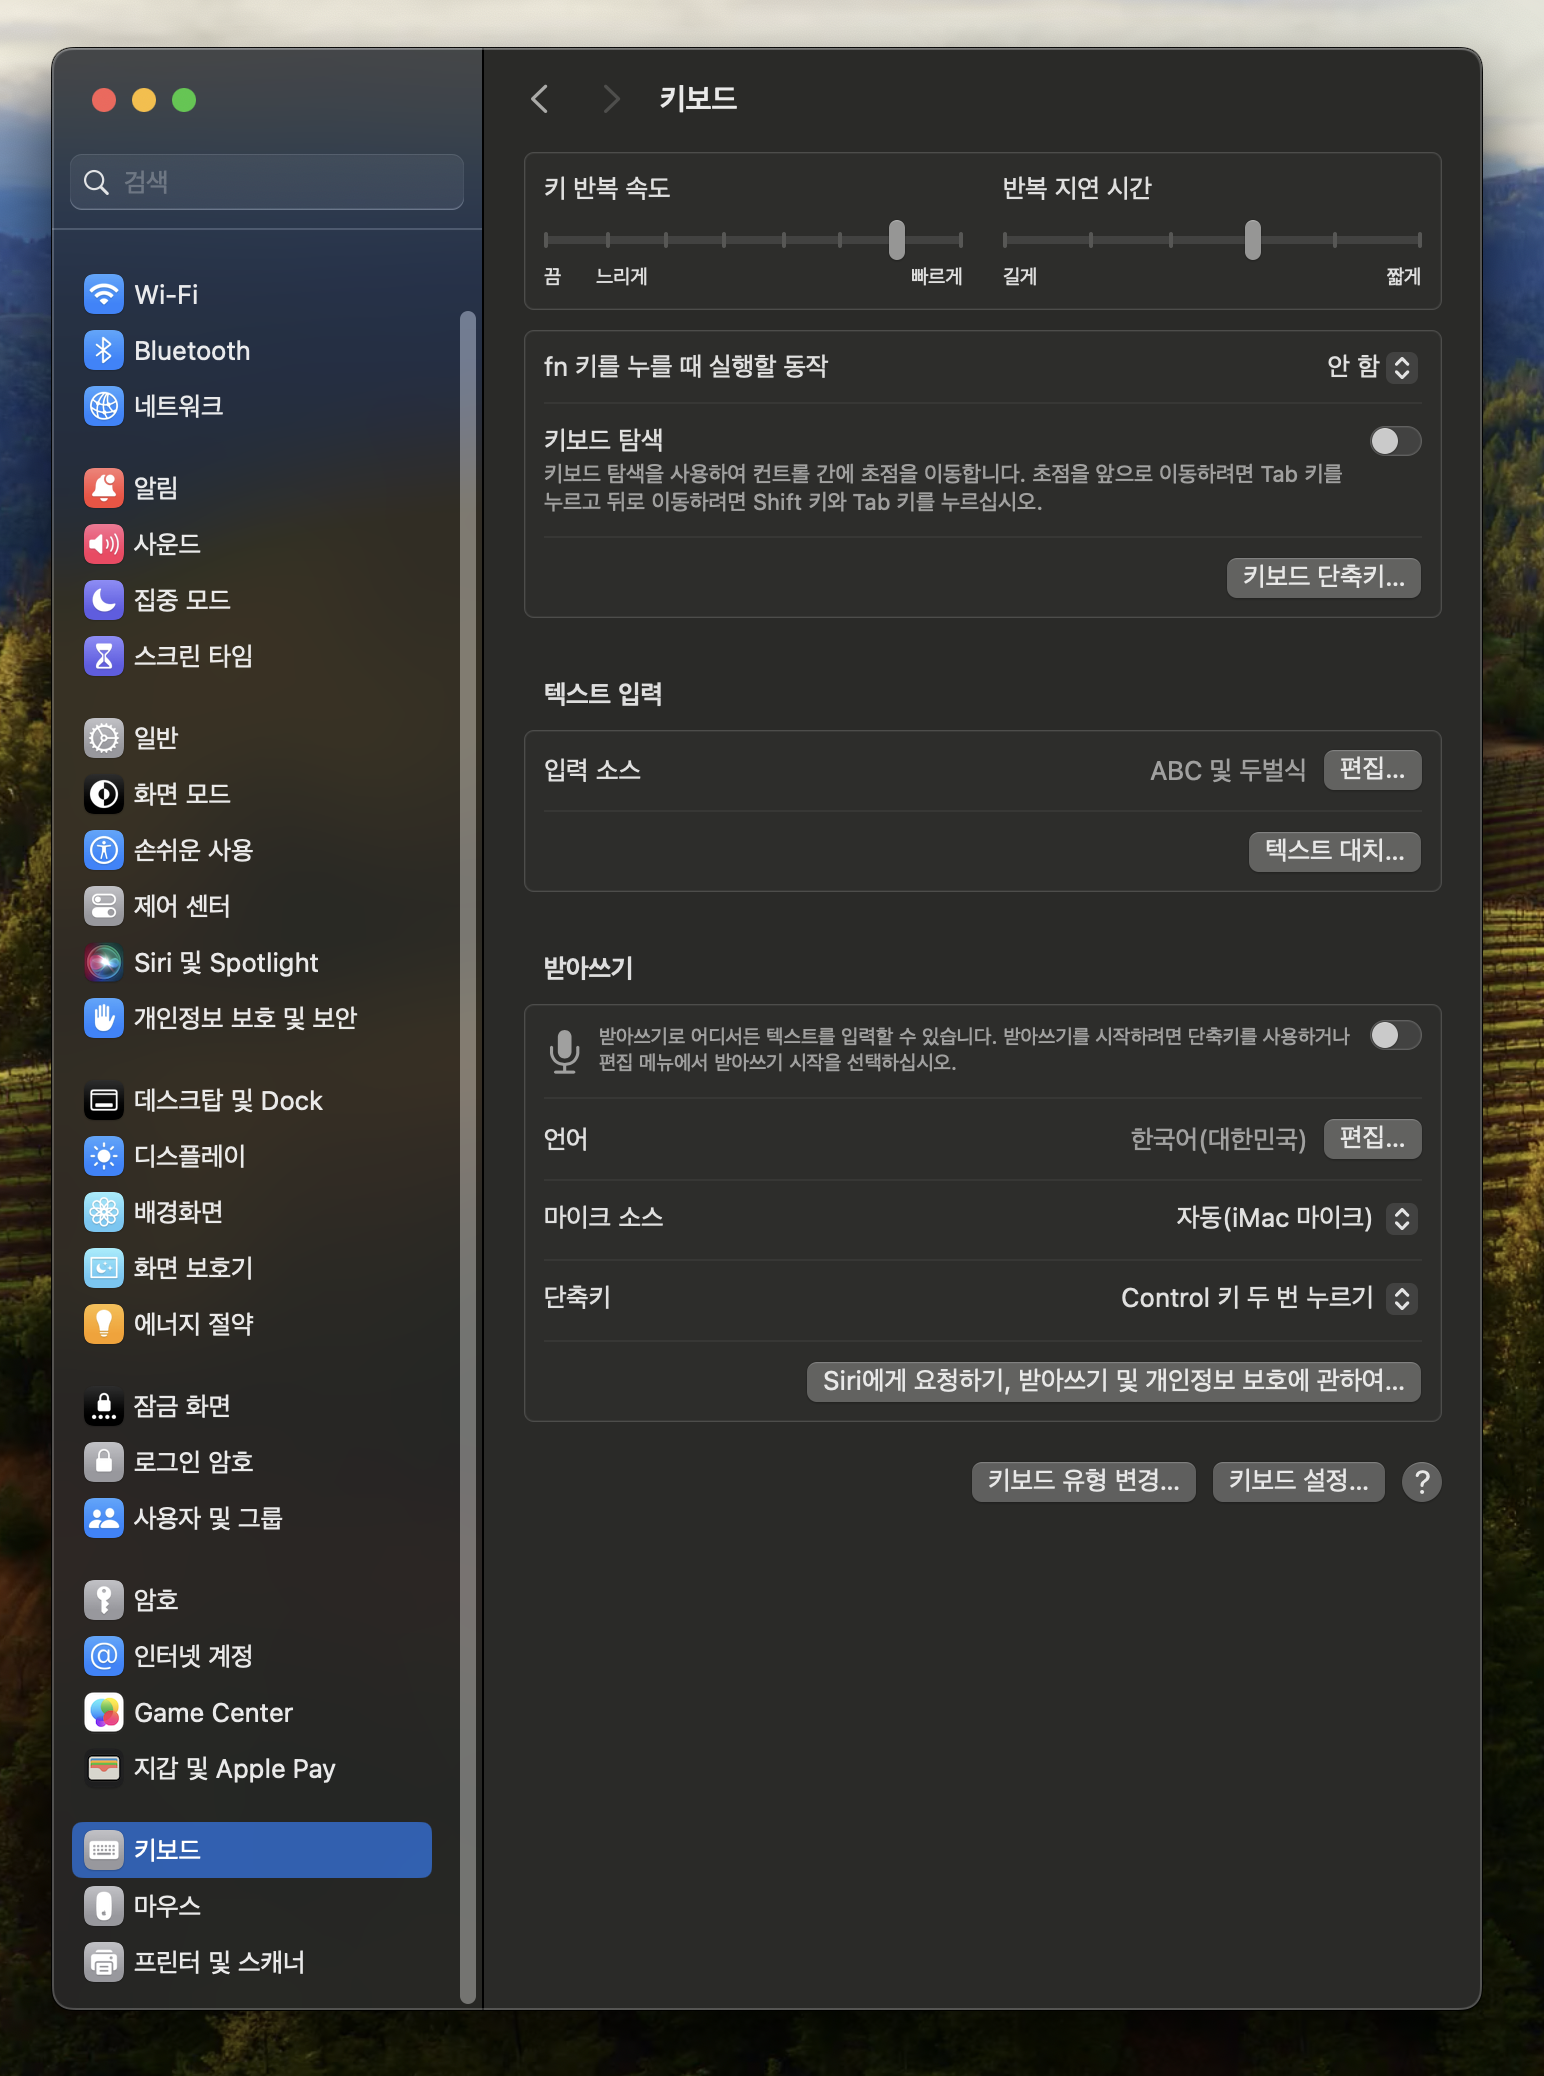Click 편집... next to 언어

coord(1372,1138)
